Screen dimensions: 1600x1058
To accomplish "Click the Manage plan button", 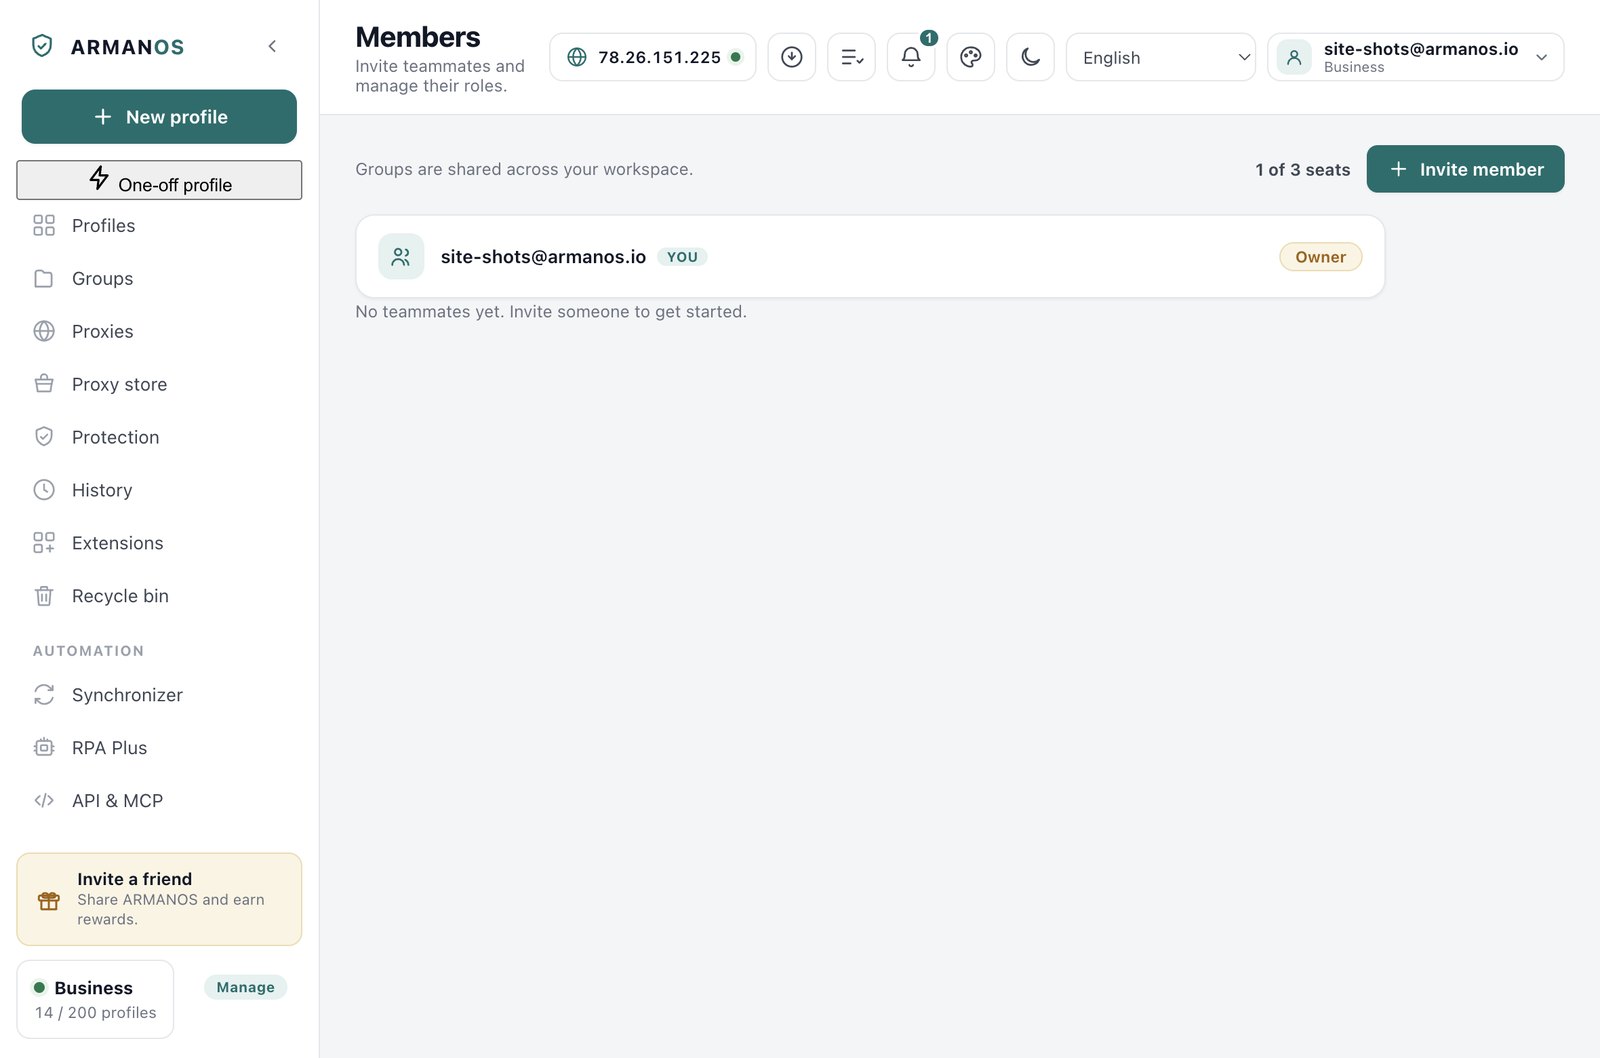I will coord(246,988).
